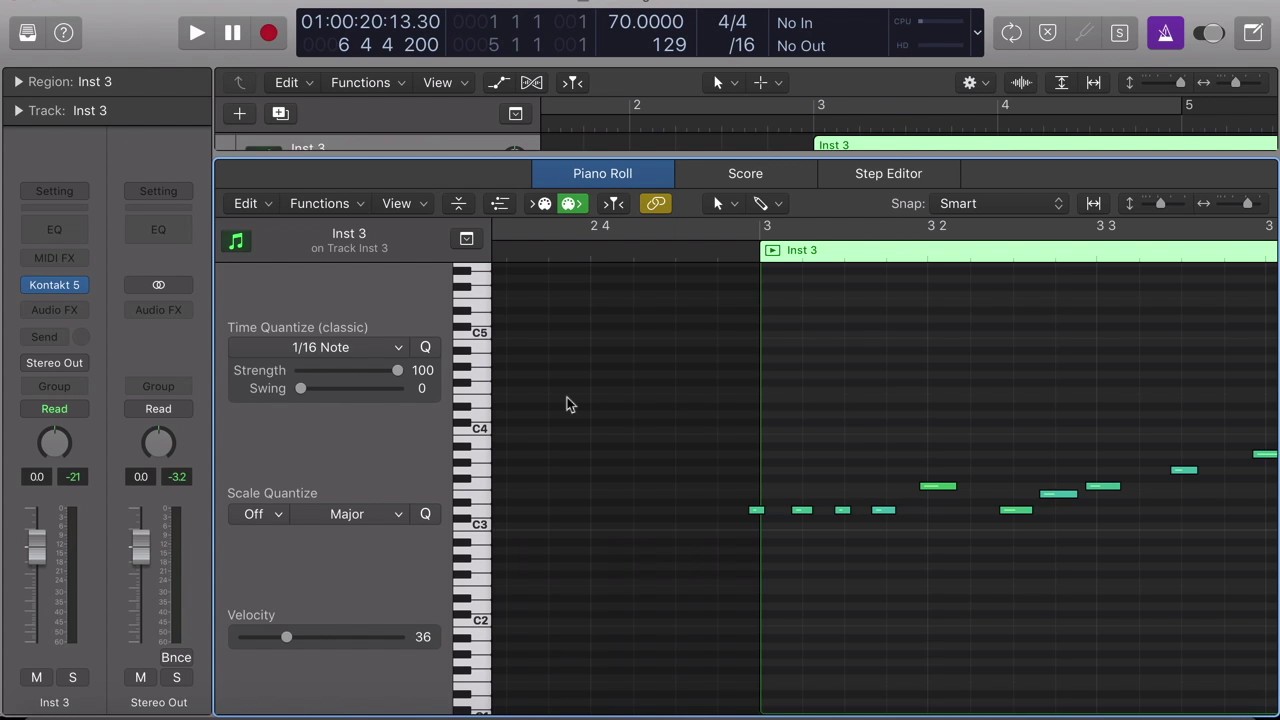Toggle Cycle mode icon in control bar

[x=1012, y=33]
